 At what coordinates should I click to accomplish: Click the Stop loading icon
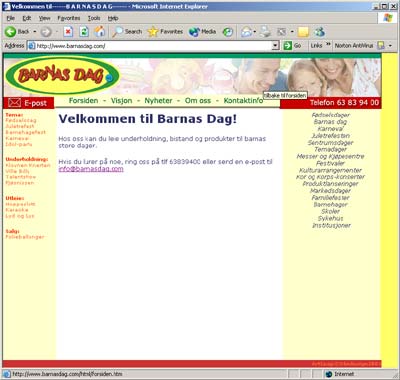(x=68, y=32)
